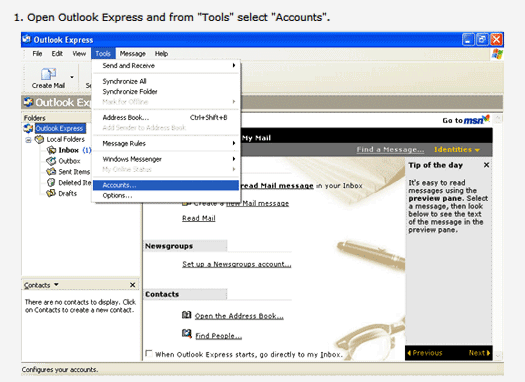Click the Outbox folder icon
The width and height of the screenshot is (525, 382).
pos(51,161)
